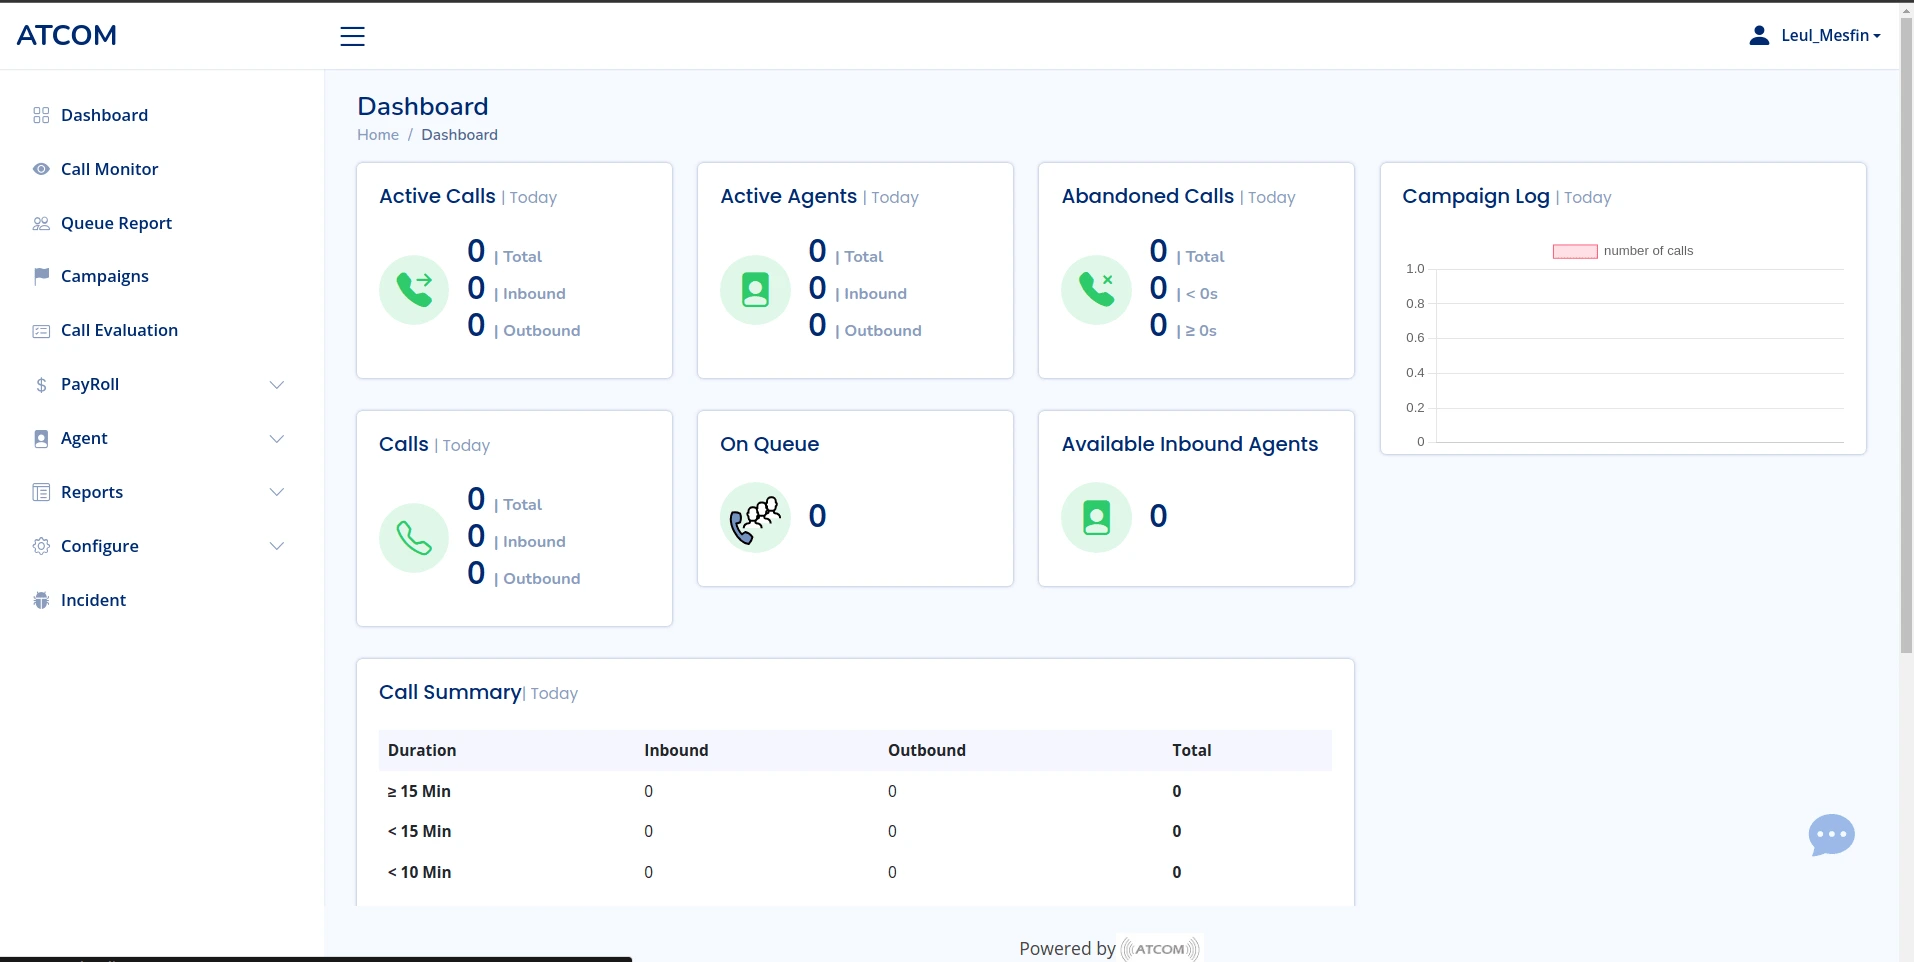The width and height of the screenshot is (1914, 962).
Task: Click the Configure gear icon
Action: [x=41, y=546]
